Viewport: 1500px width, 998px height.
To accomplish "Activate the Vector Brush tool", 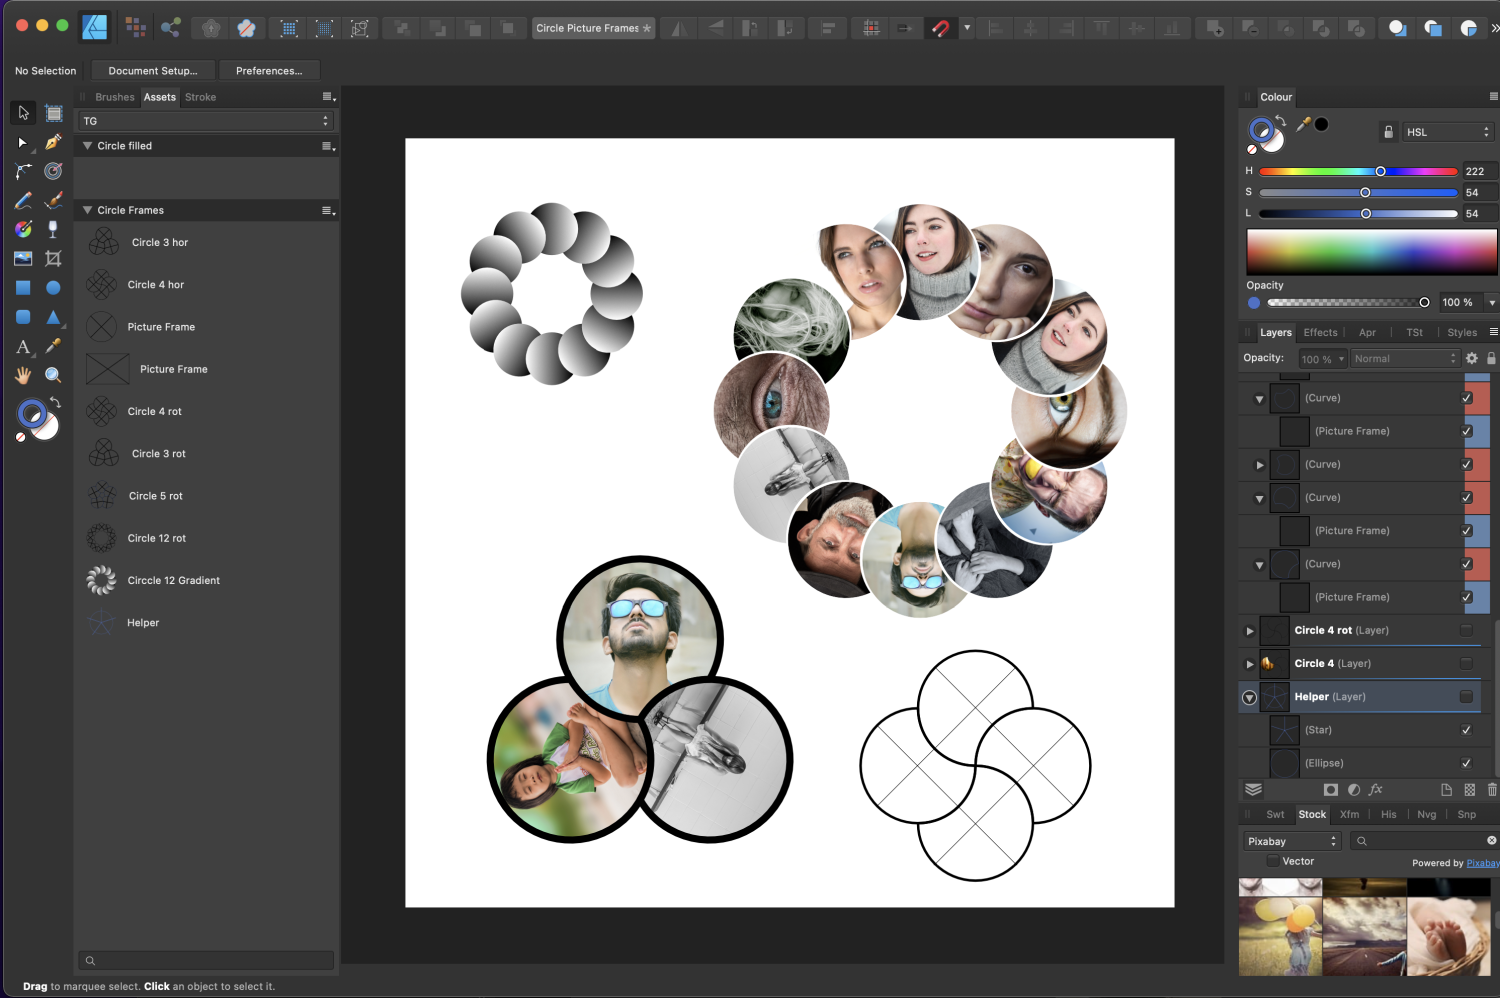I will coord(53,200).
